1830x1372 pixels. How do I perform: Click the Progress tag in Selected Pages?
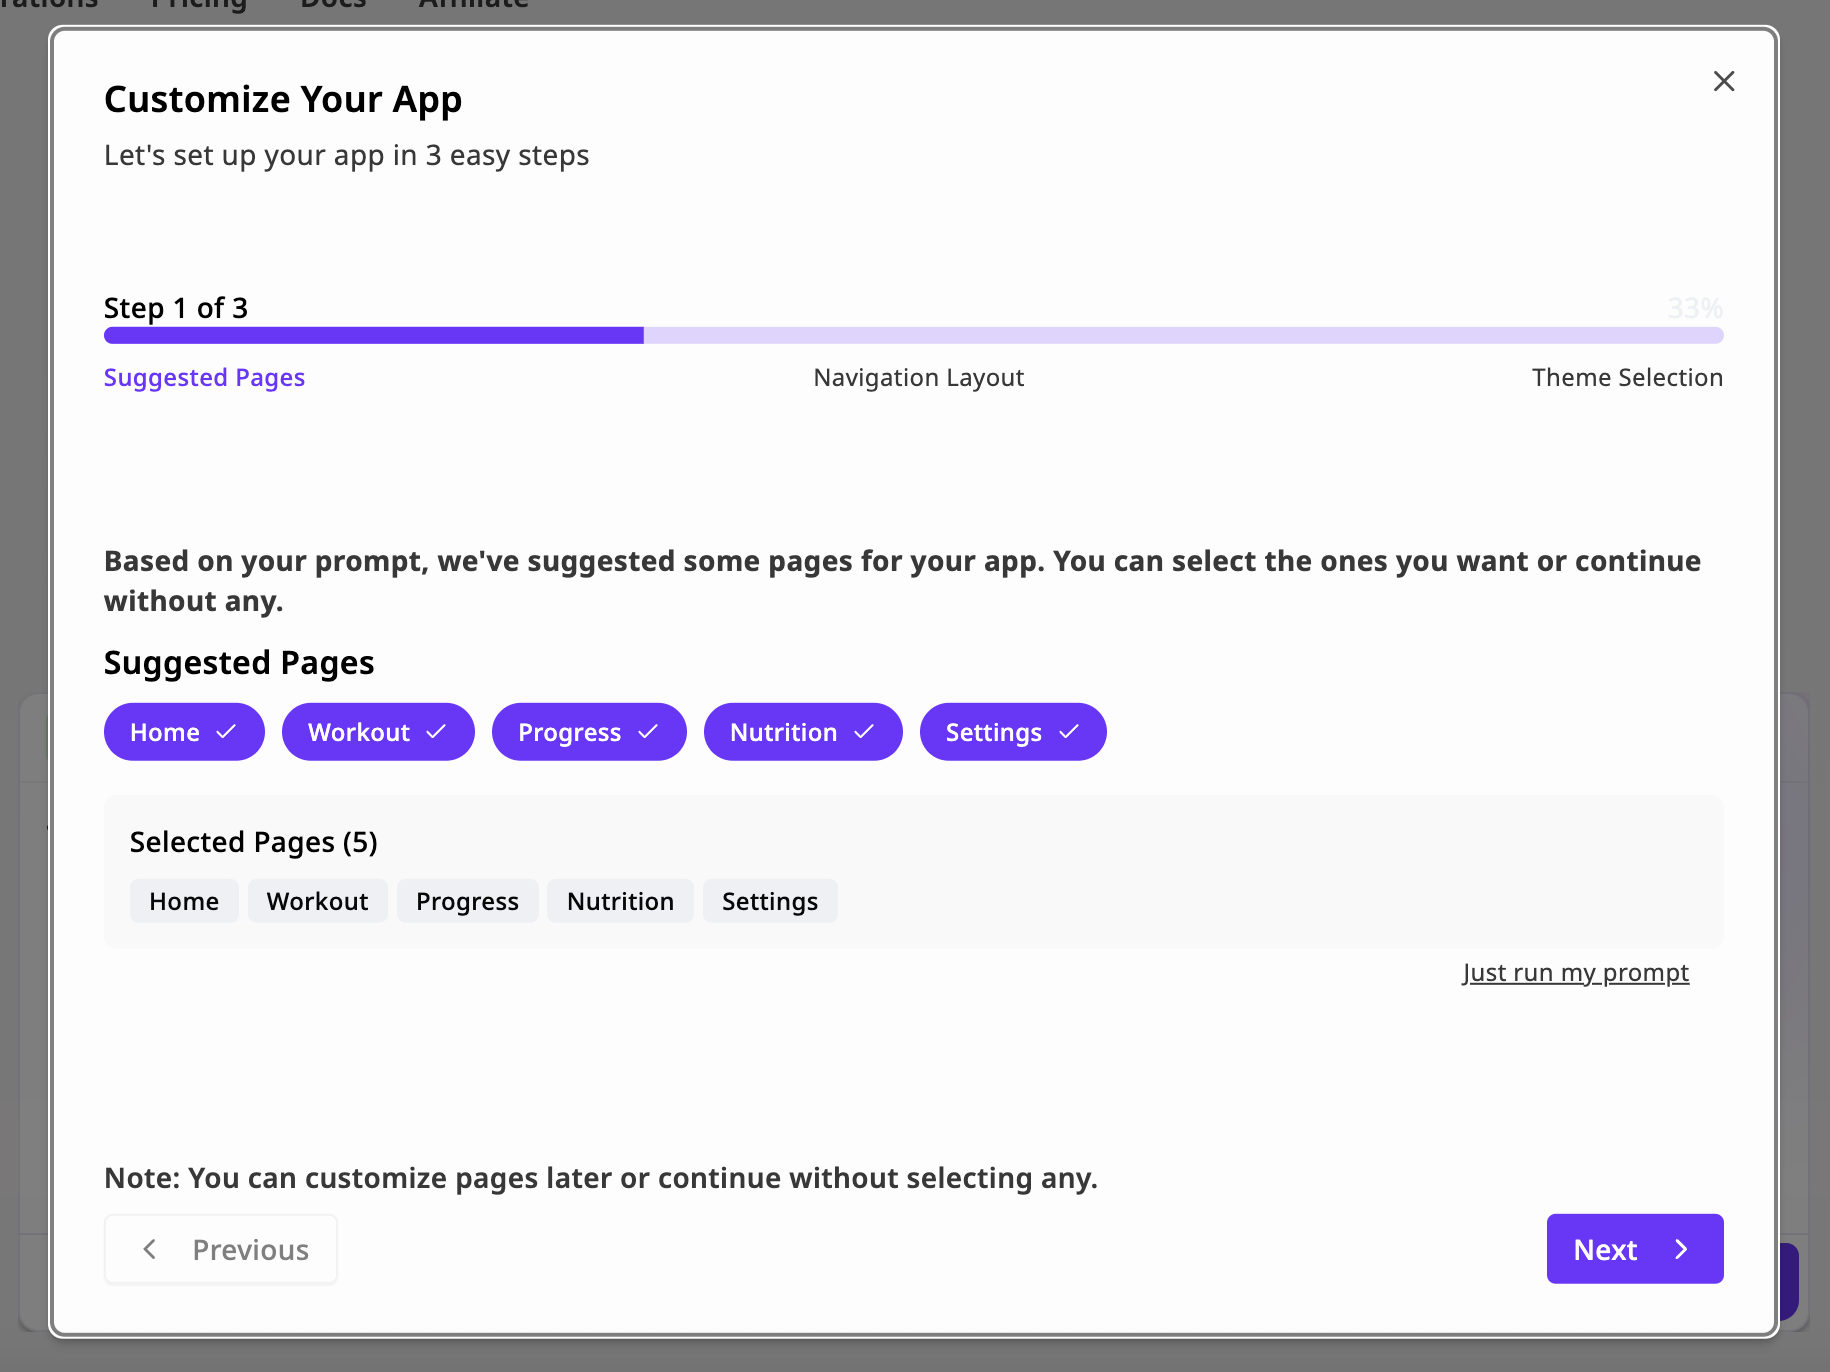tap(467, 901)
